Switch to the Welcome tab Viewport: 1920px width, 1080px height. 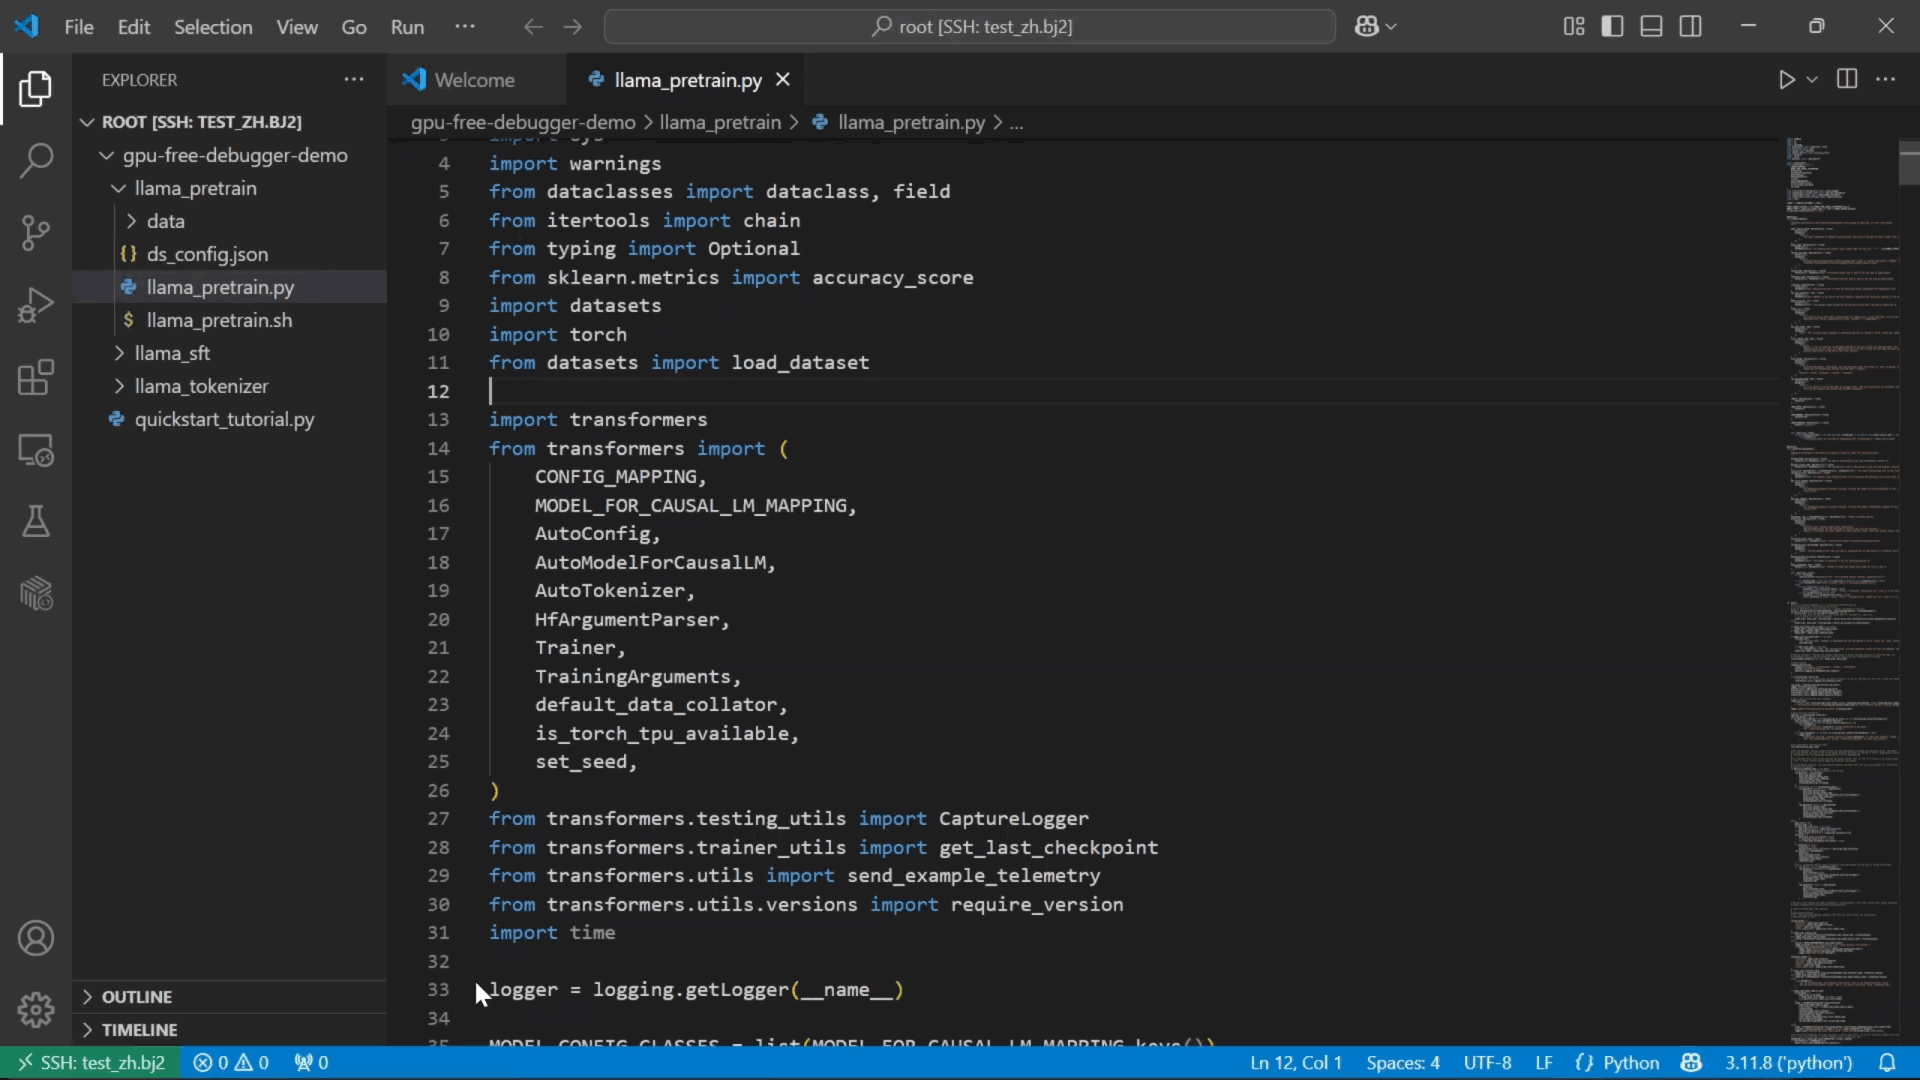coord(474,80)
